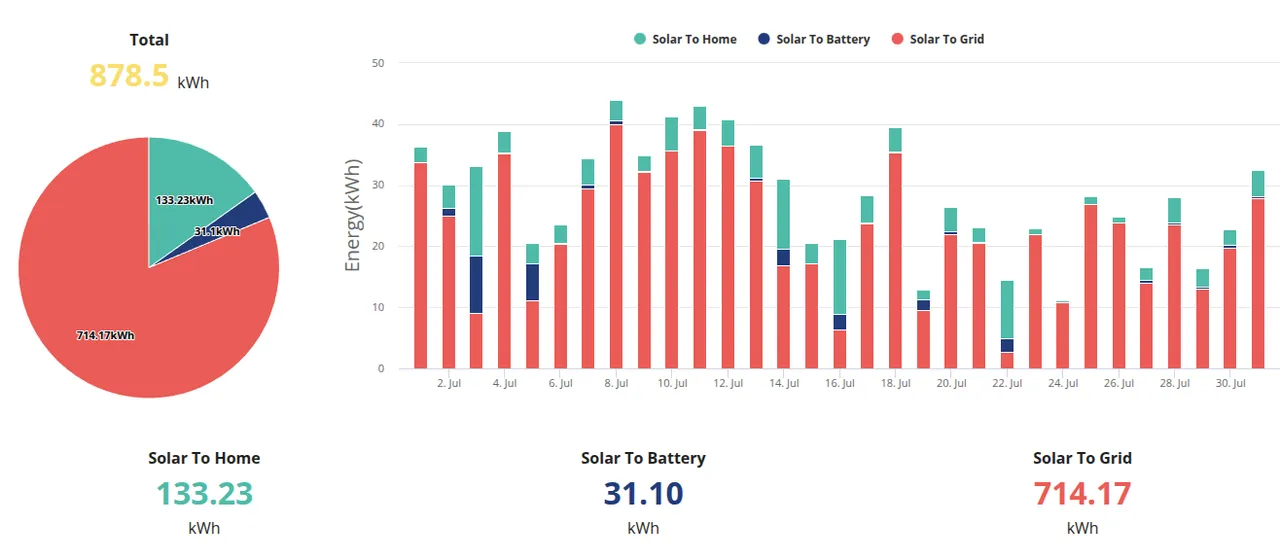Select the bar above 18. Jul
This screenshot has width=1280, height=551.
tap(895, 248)
